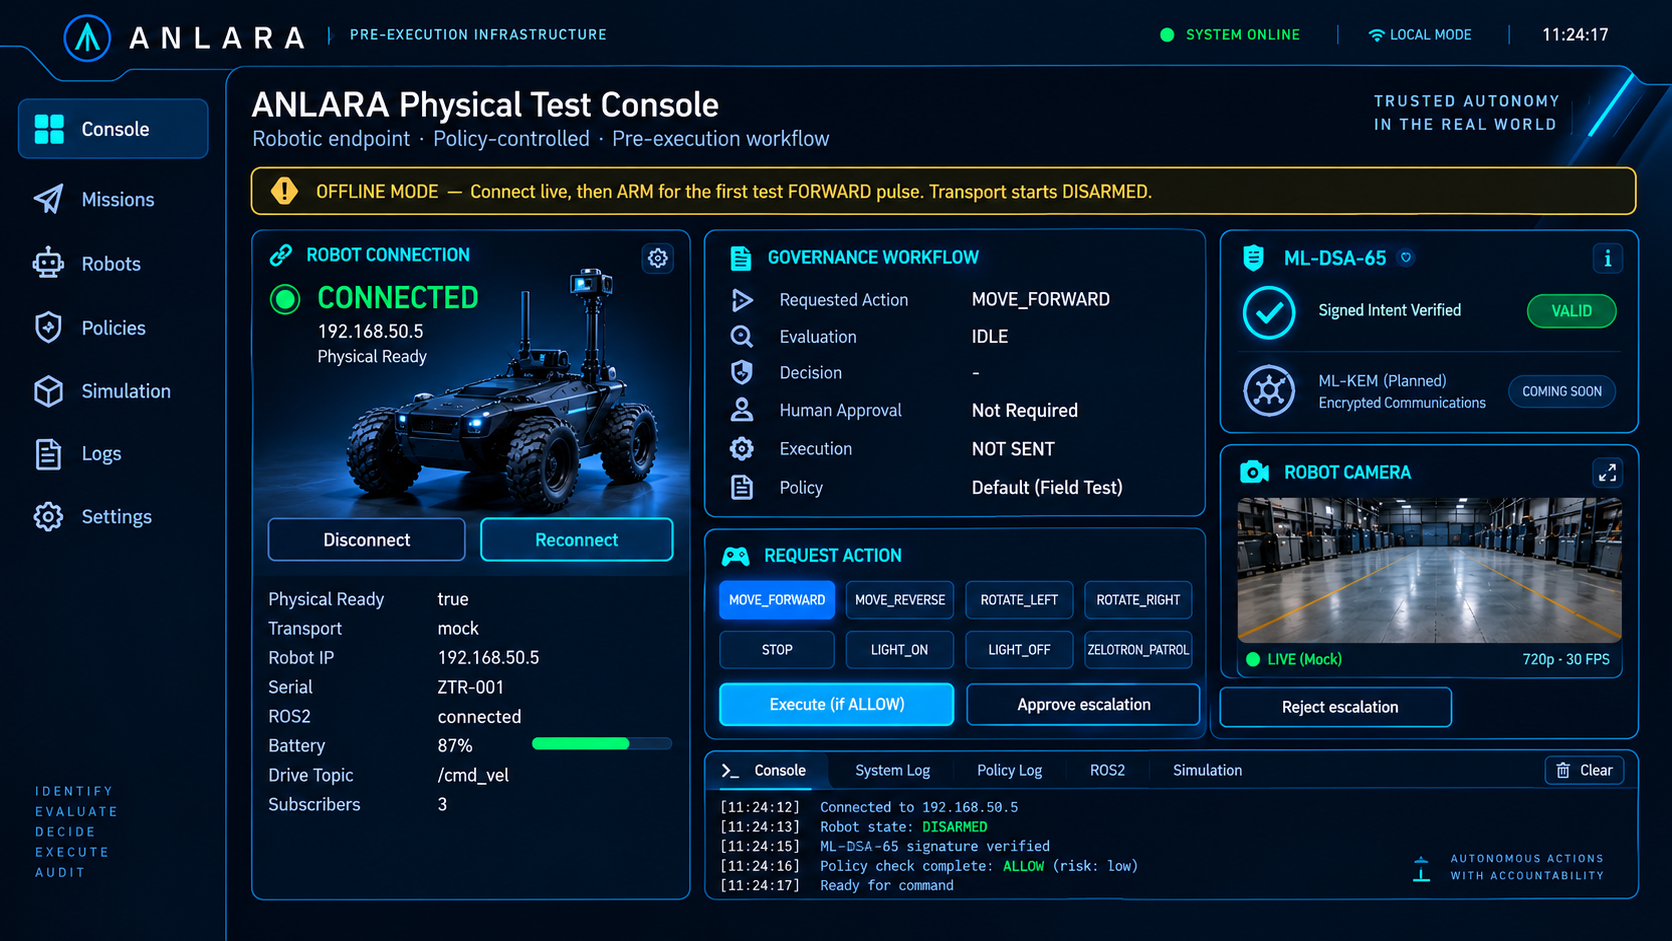1672x941 pixels.
Task: Expand the robot camera to fullscreen
Action: (x=1607, y=473)
